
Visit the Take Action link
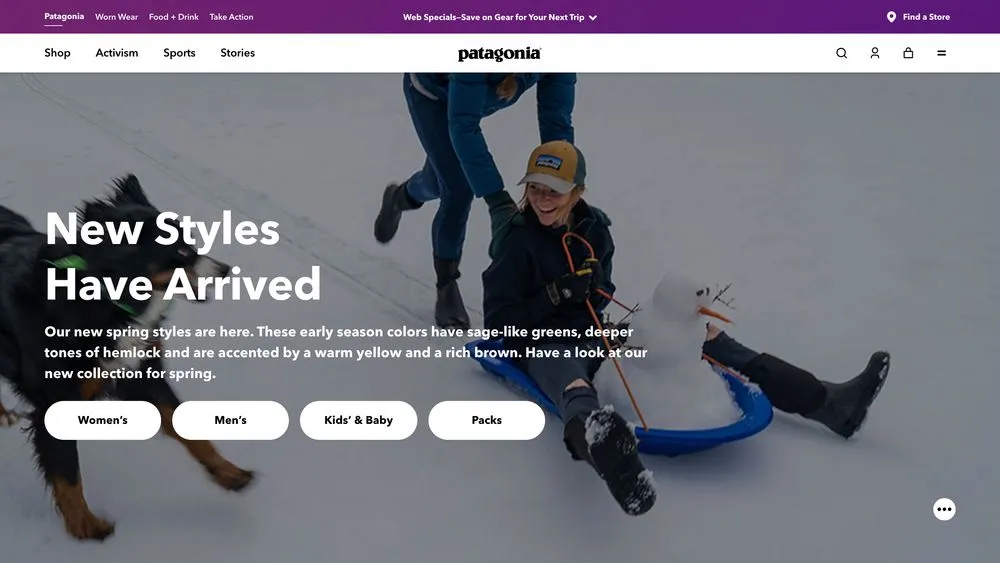231,17
